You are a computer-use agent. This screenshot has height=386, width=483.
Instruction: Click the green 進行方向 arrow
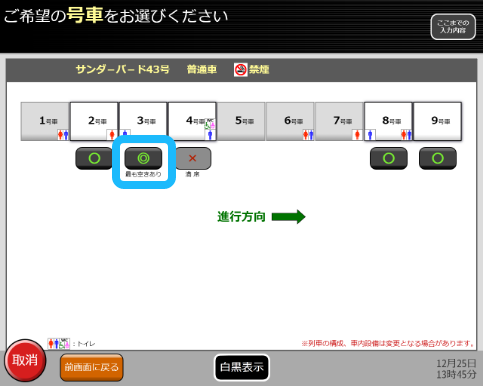289,217
